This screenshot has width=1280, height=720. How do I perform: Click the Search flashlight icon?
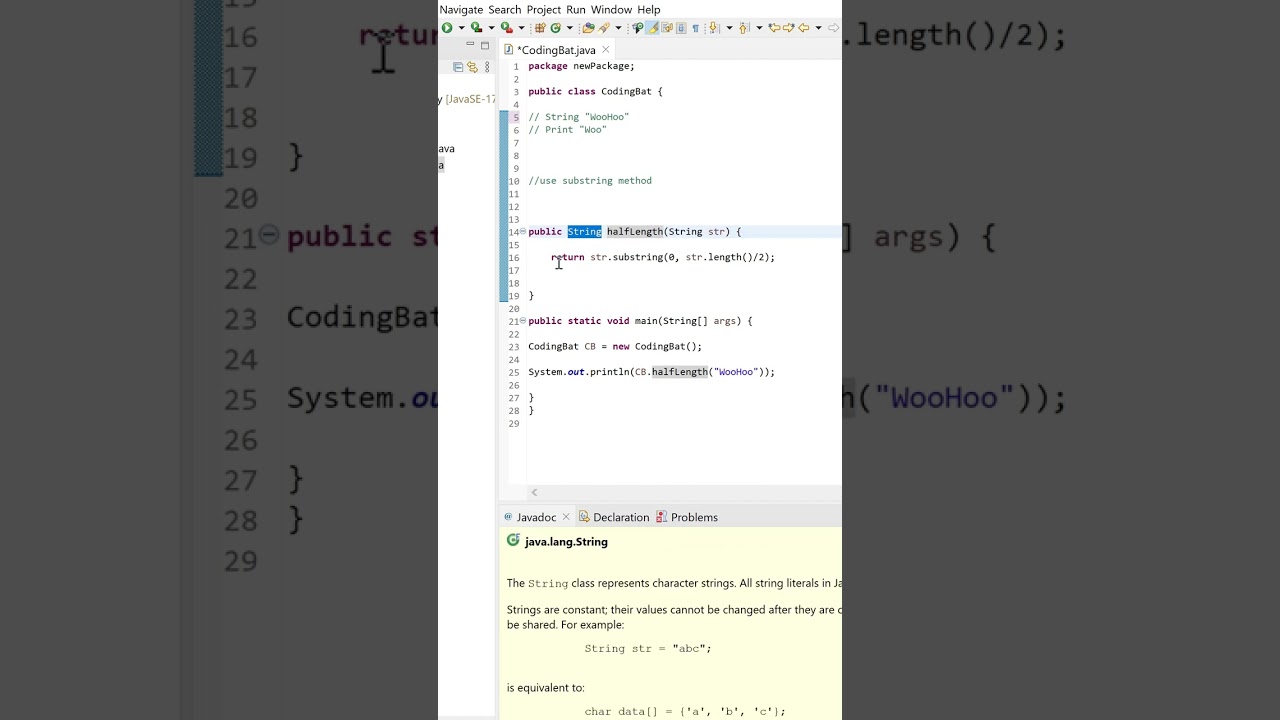click(604, 28)
